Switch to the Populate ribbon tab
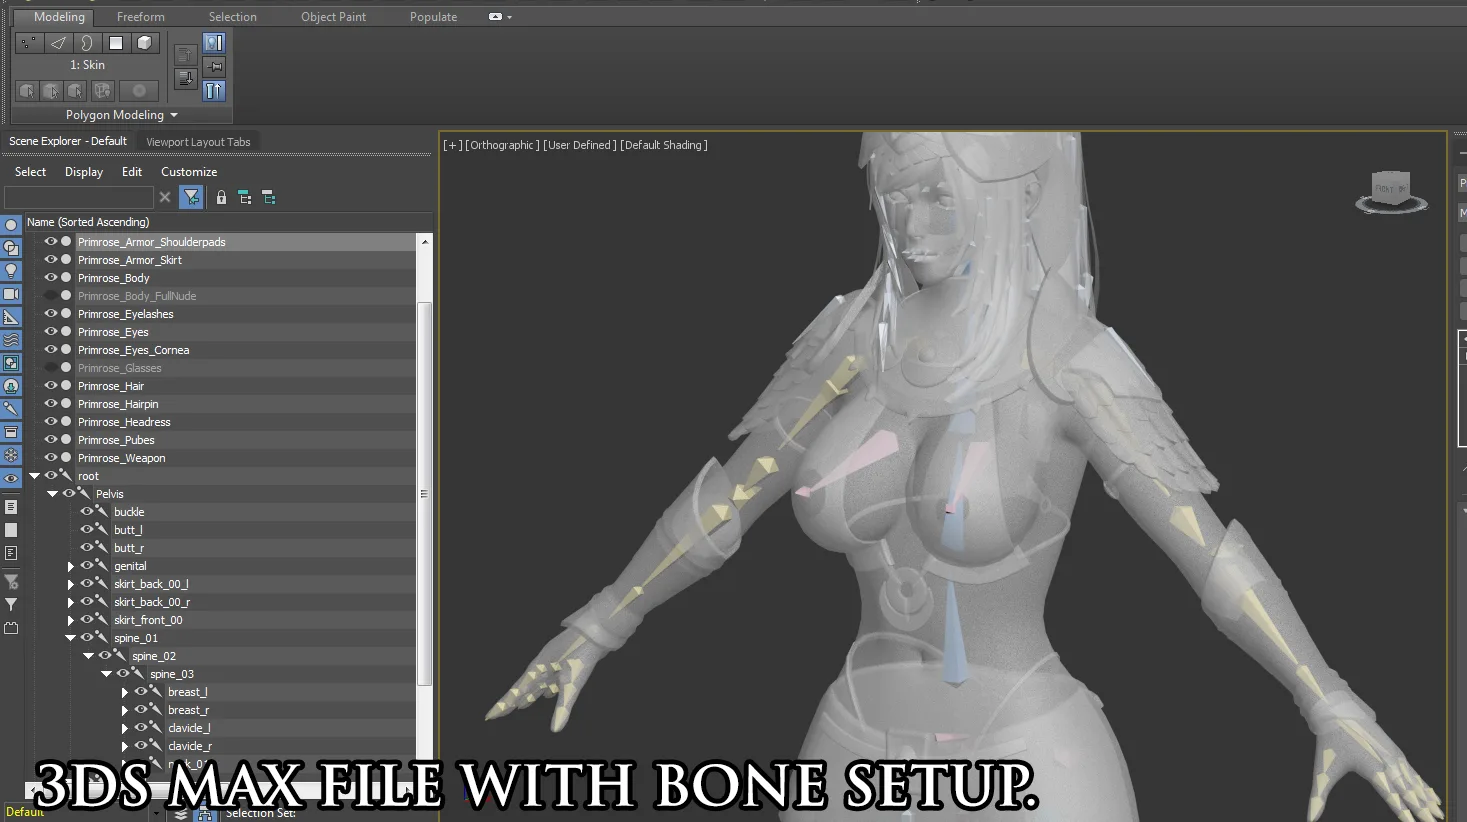This screenshot has height=822, width=1467. click(x=433, y=17)
